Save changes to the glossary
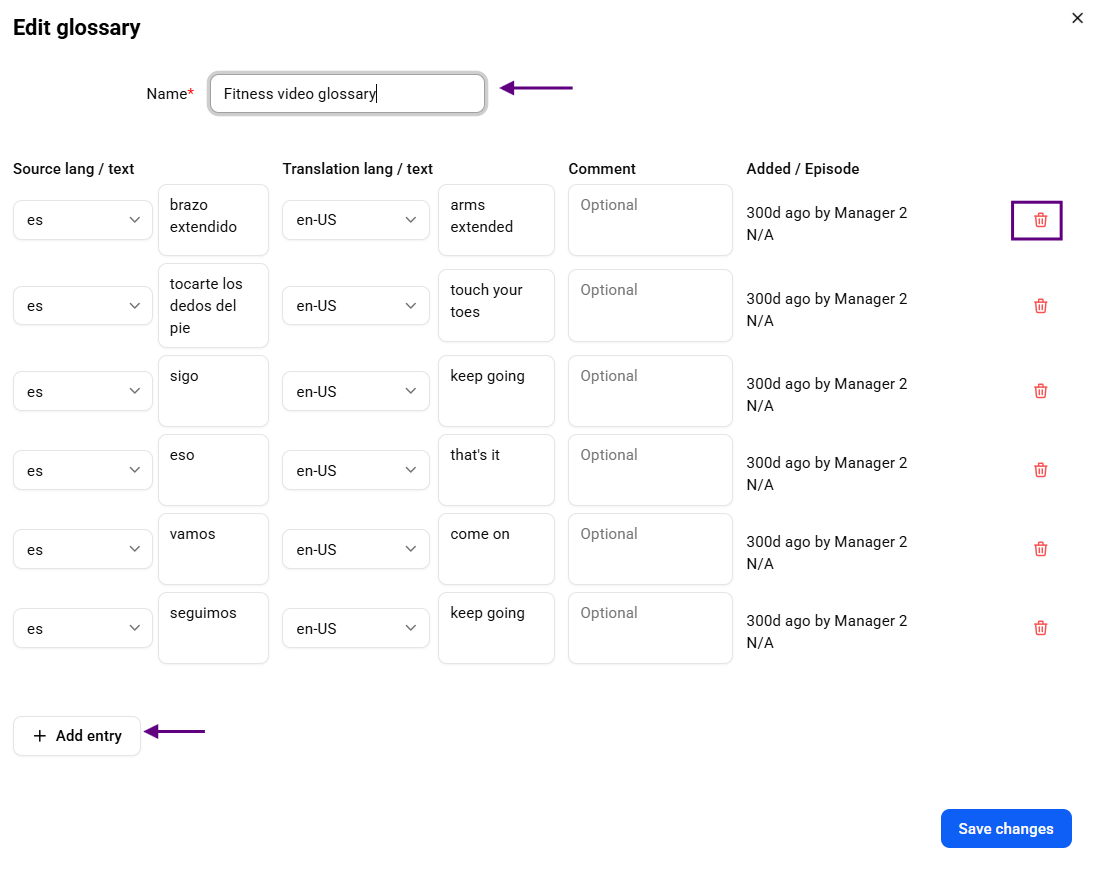1098x872 pixels. [x=1006, y=829]
